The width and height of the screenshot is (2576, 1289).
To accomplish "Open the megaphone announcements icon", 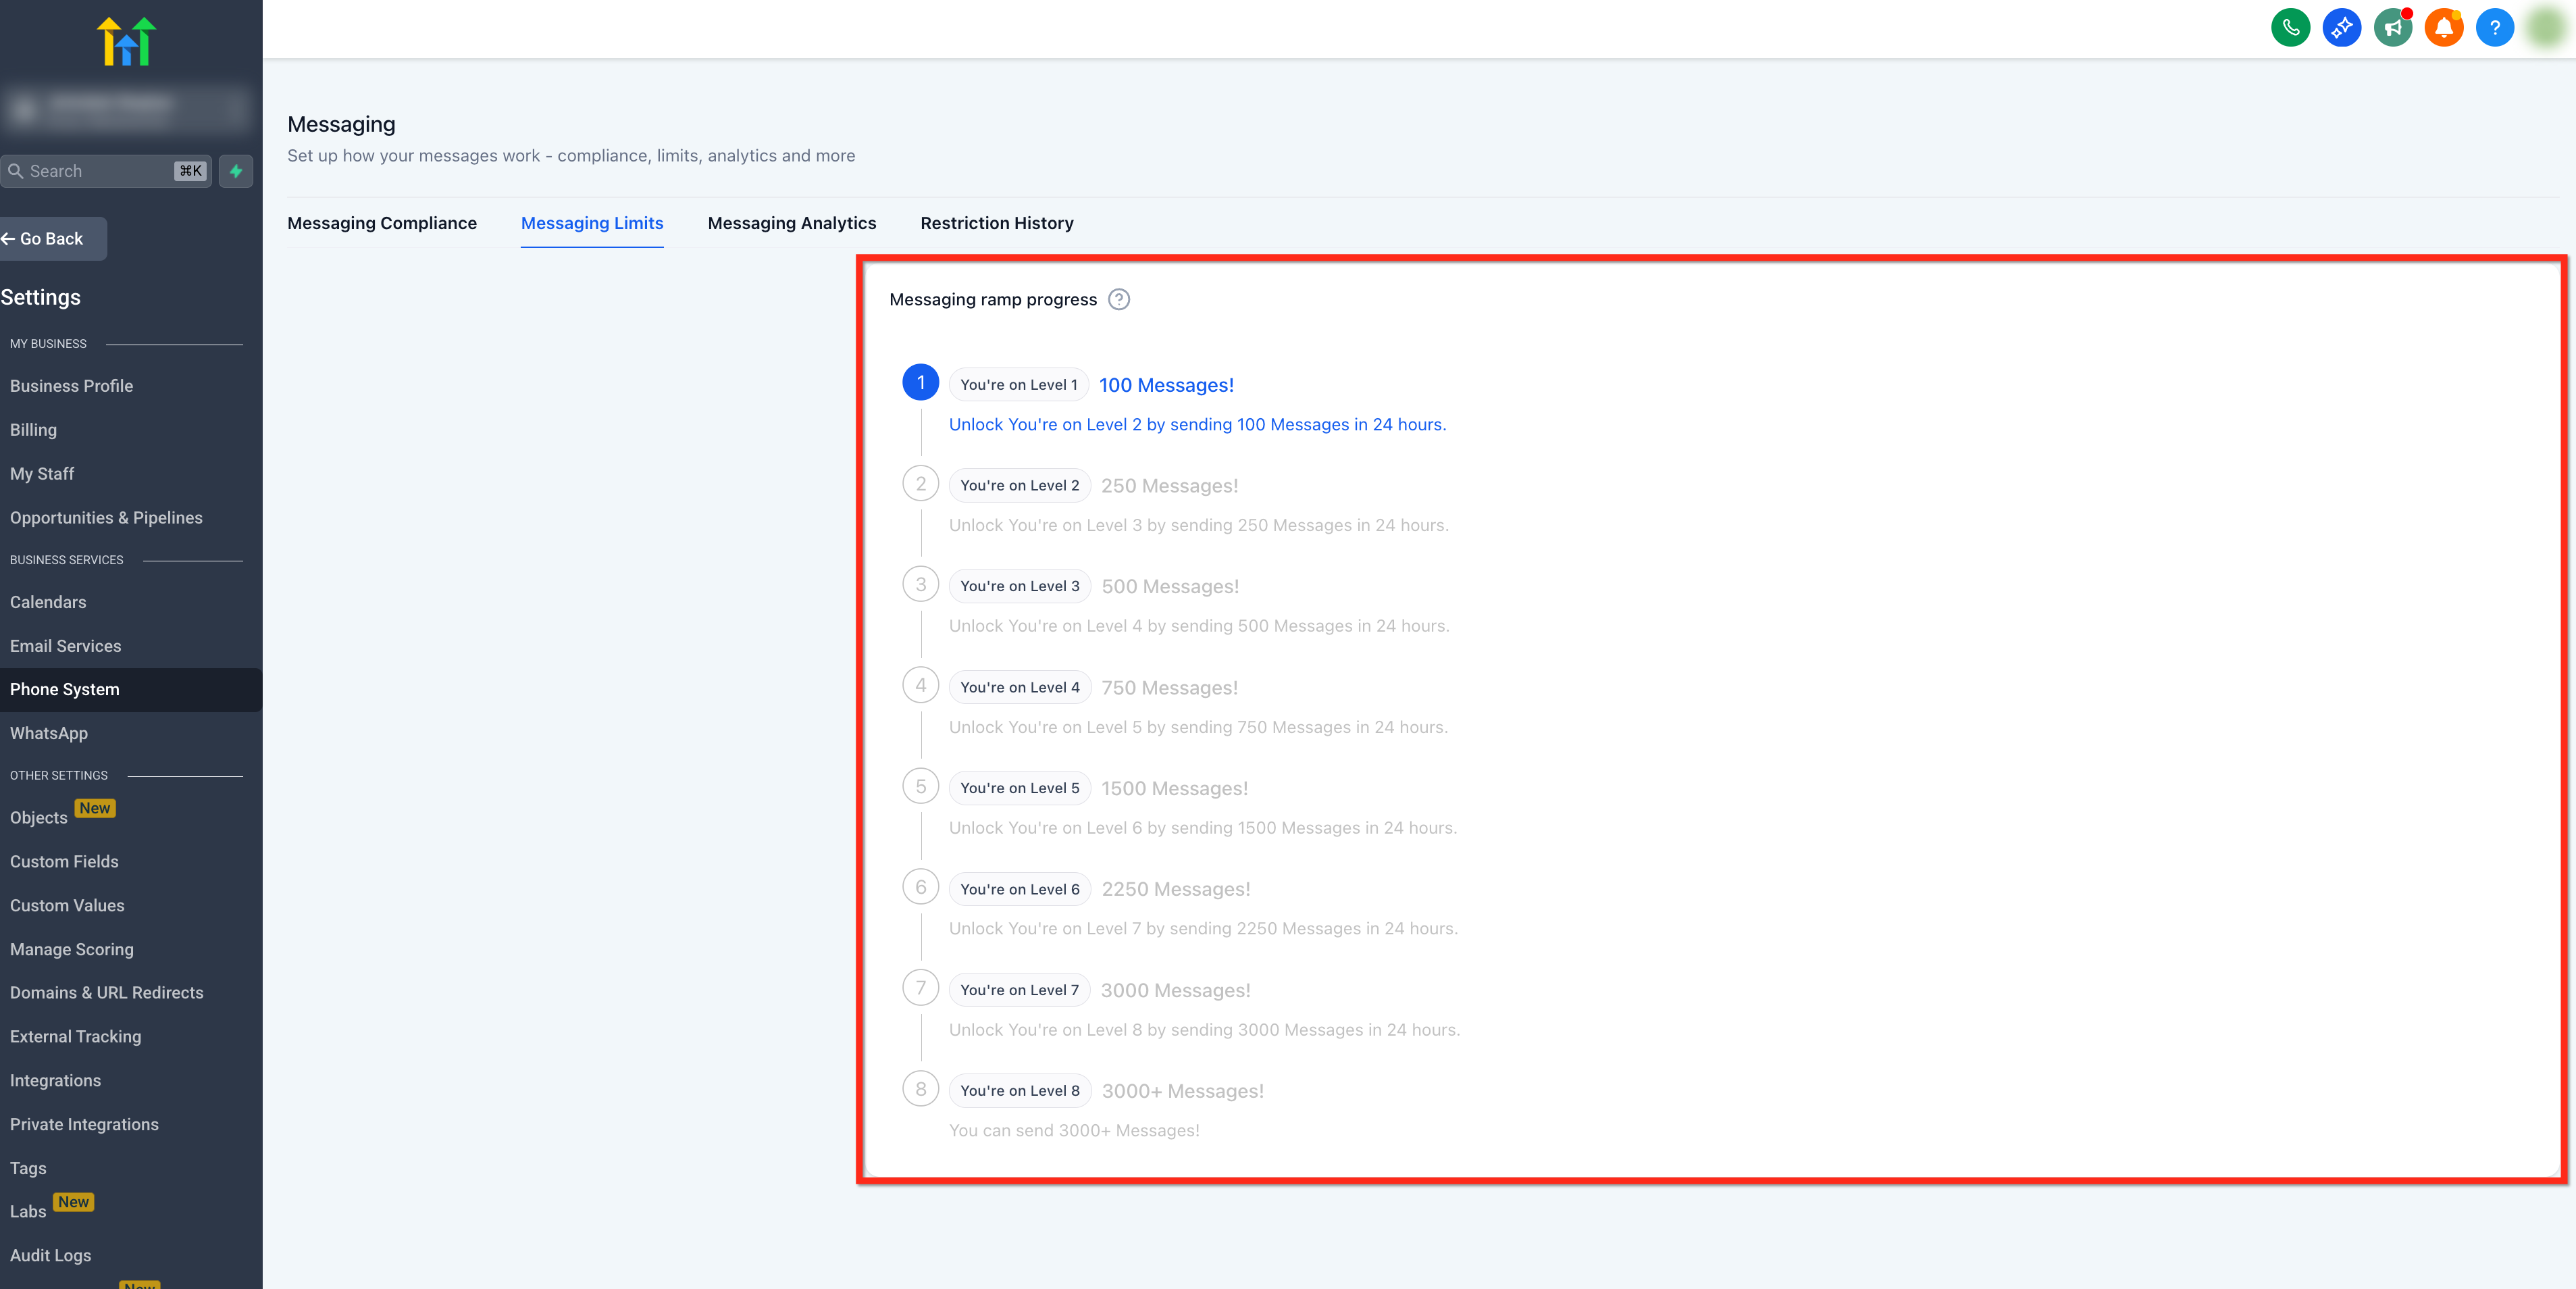I will point(2392,28).
